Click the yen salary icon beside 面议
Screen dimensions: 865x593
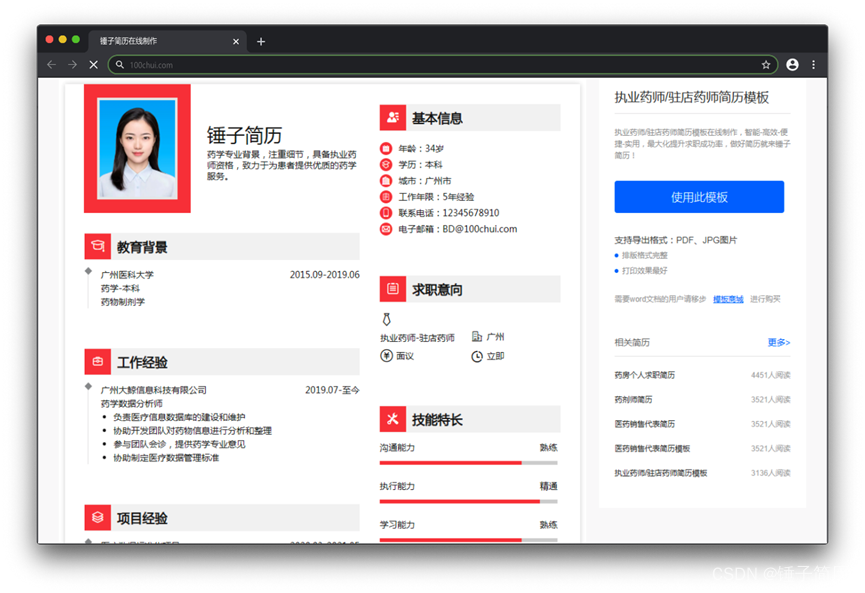[386, 356]
